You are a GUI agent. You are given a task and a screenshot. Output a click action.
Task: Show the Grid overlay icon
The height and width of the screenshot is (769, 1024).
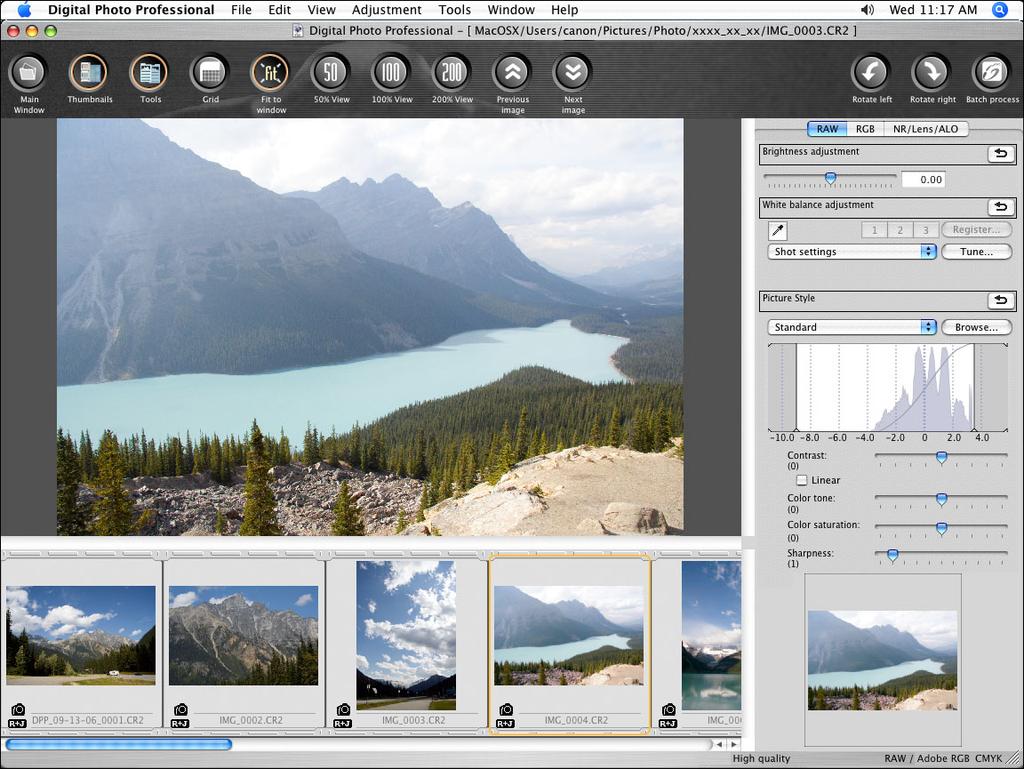point(210,72)
